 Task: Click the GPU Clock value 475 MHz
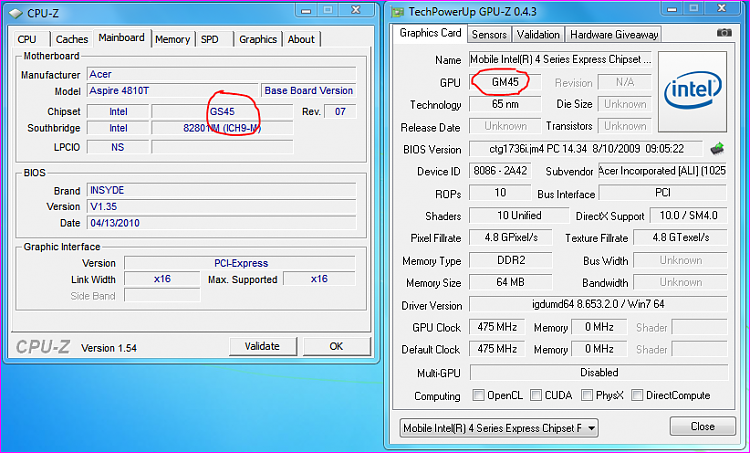[x=497, y=327]
